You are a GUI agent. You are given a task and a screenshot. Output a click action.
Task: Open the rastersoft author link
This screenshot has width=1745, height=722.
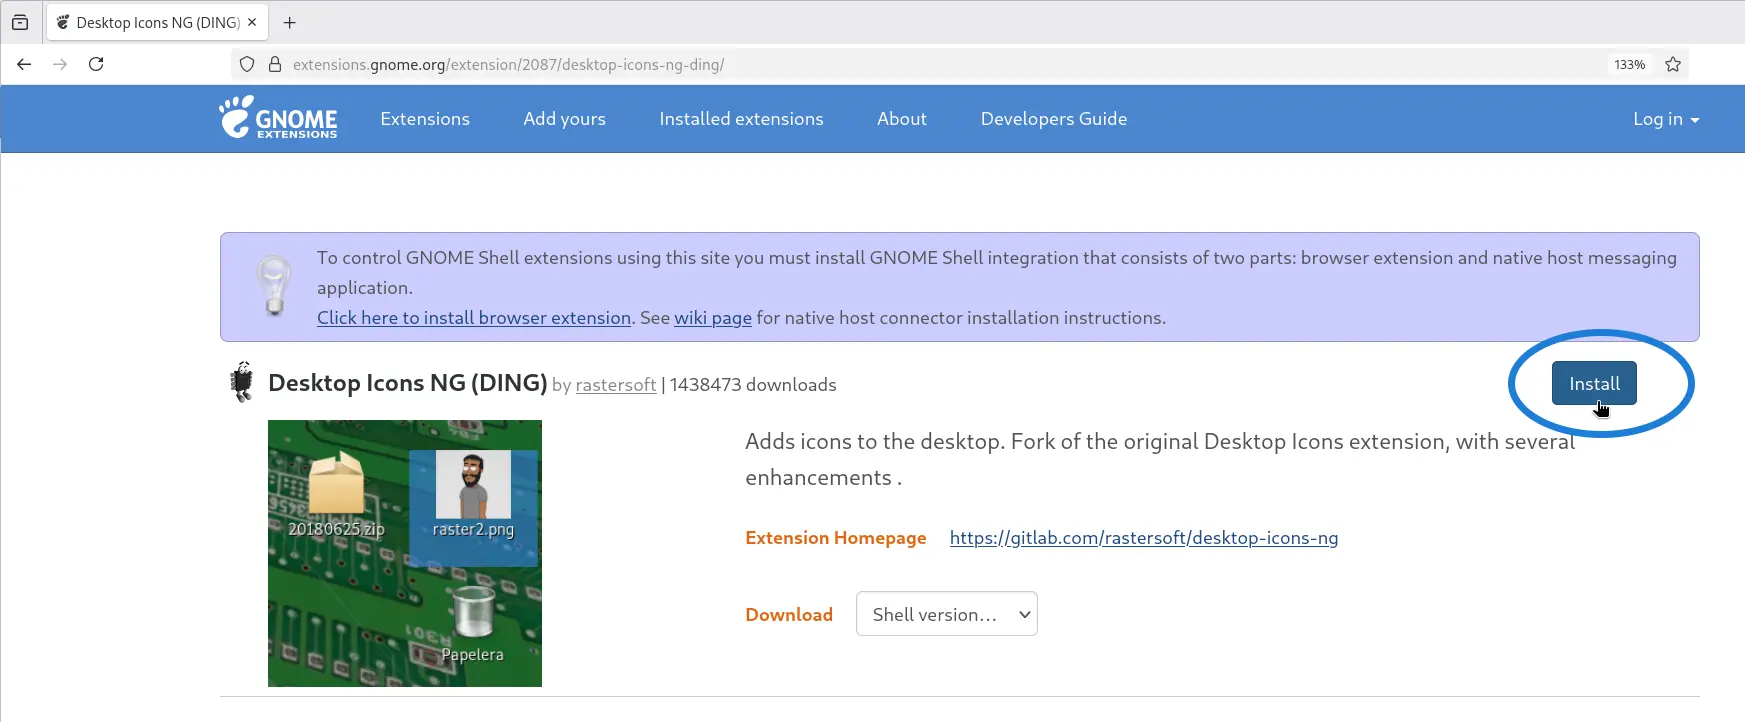coord(616,385)
